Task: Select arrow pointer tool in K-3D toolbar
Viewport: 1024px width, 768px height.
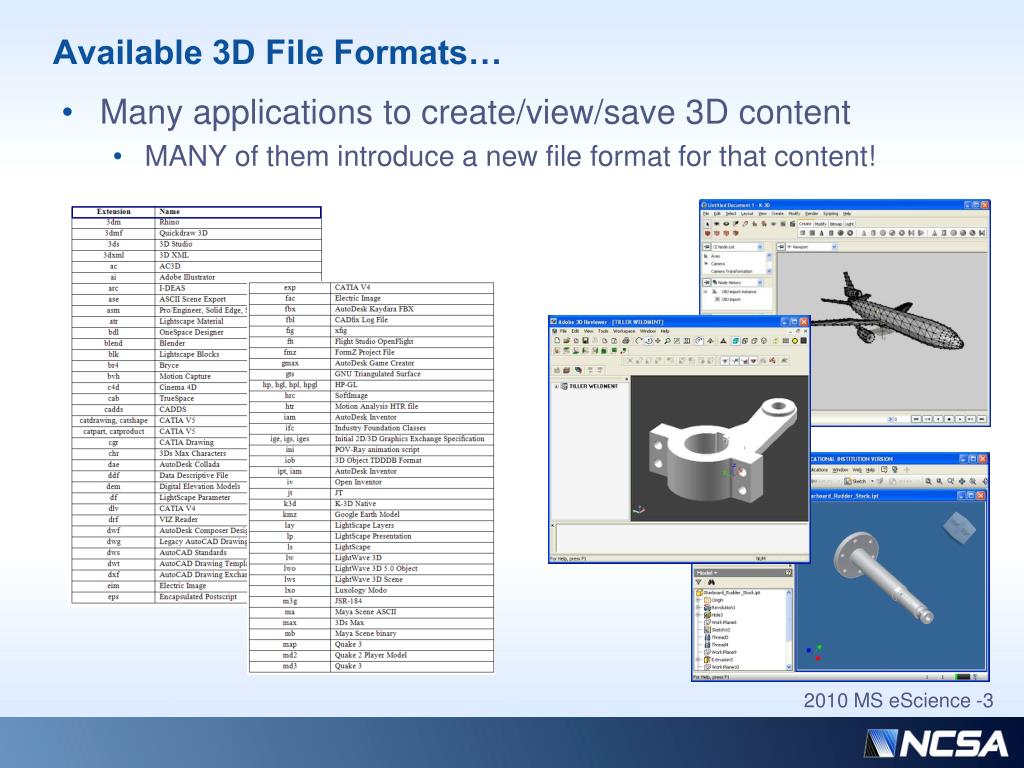Action: pyautogui.click(x=707, y=223)
